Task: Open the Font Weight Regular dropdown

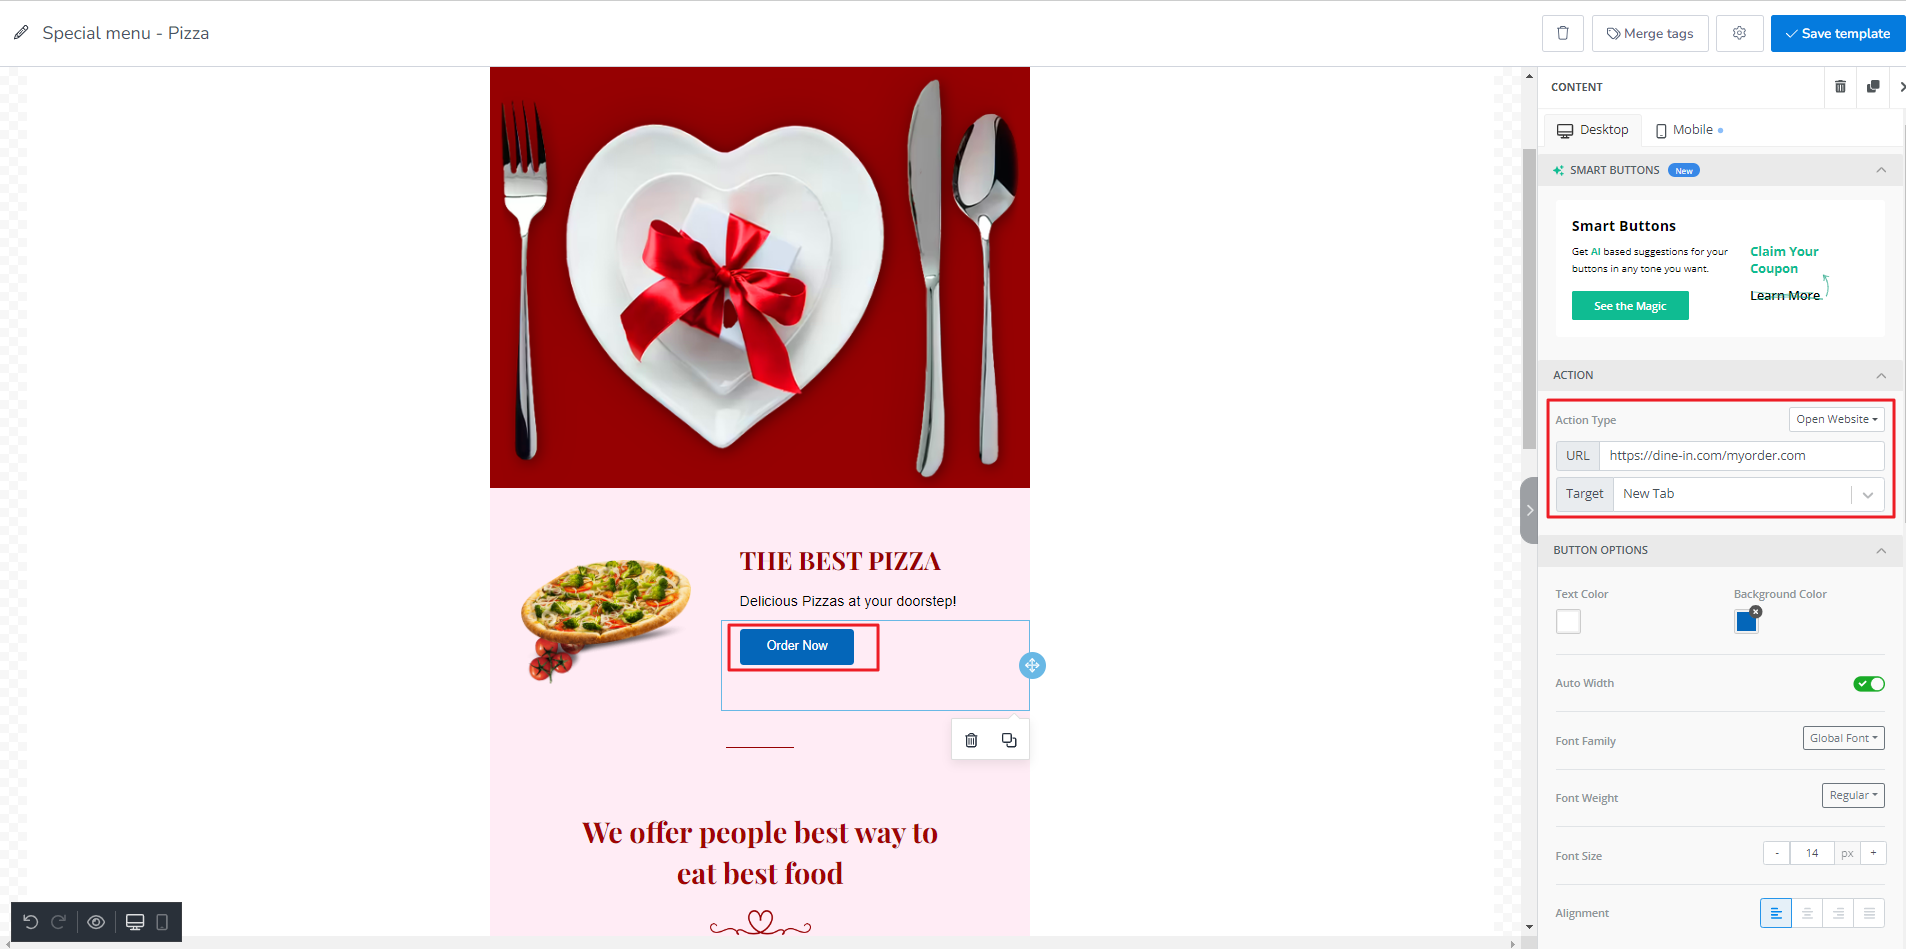Action: [x=1853, y=795]
